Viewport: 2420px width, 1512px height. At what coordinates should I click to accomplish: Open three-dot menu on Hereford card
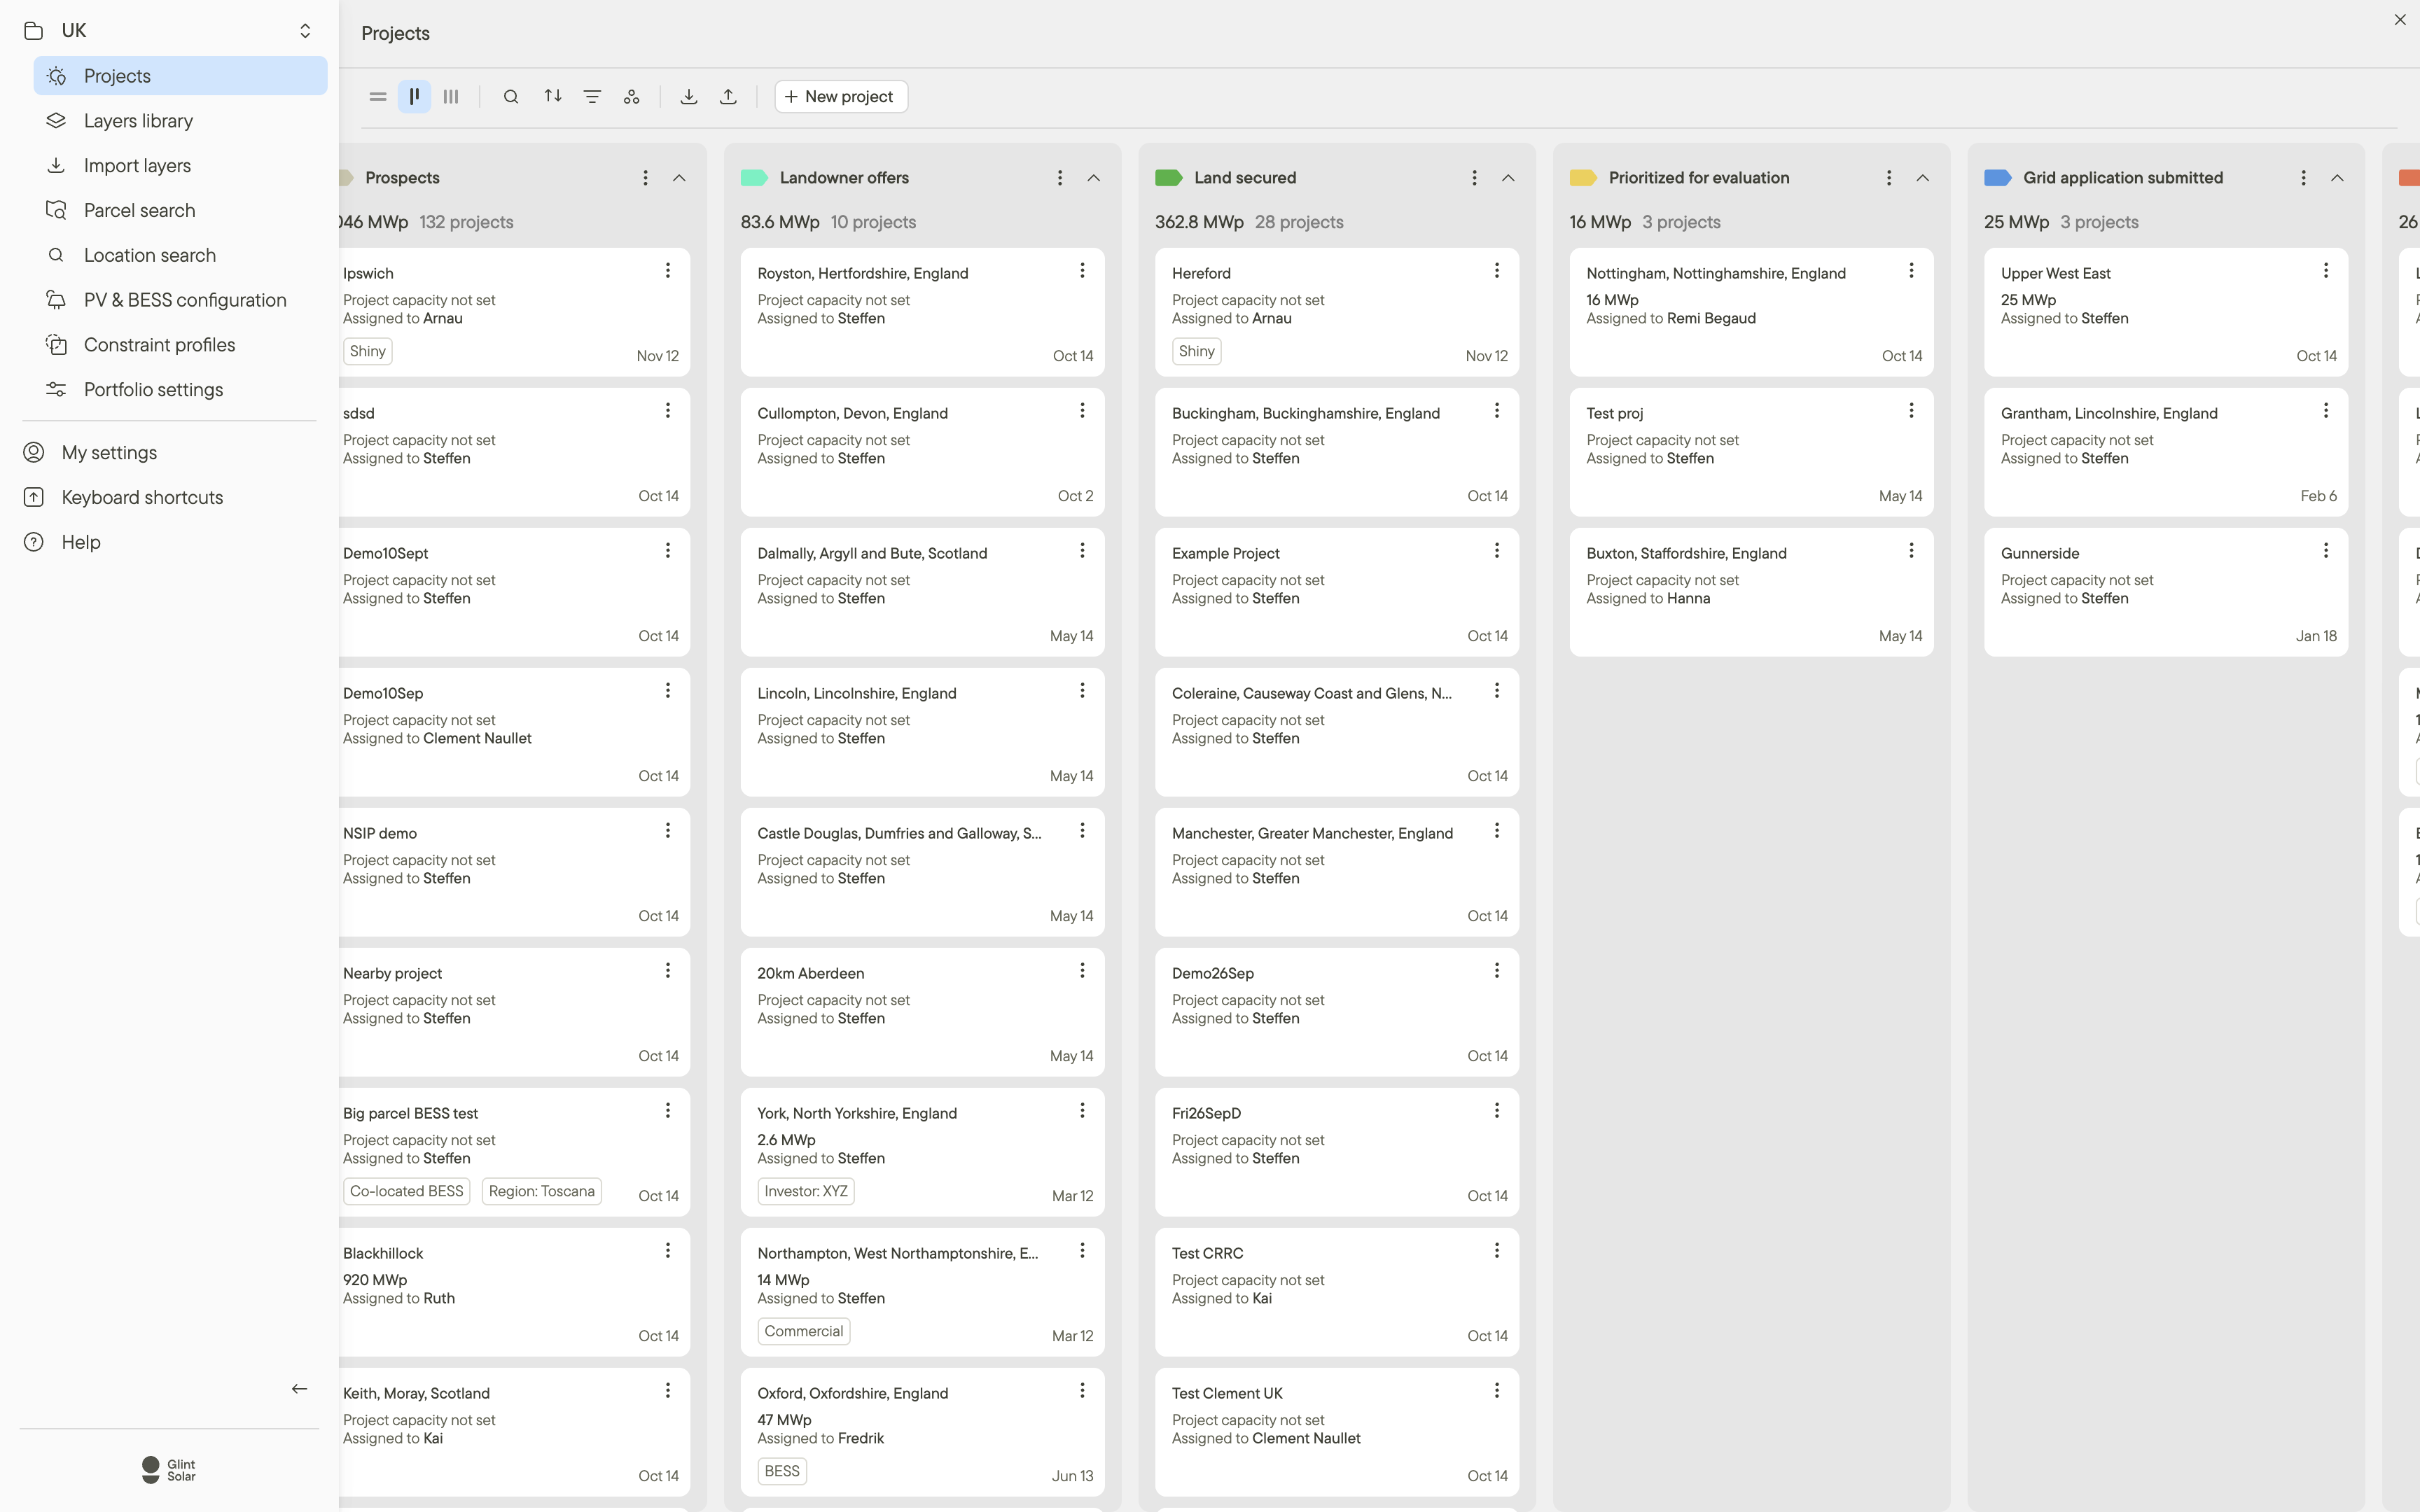click(1497, 271)
